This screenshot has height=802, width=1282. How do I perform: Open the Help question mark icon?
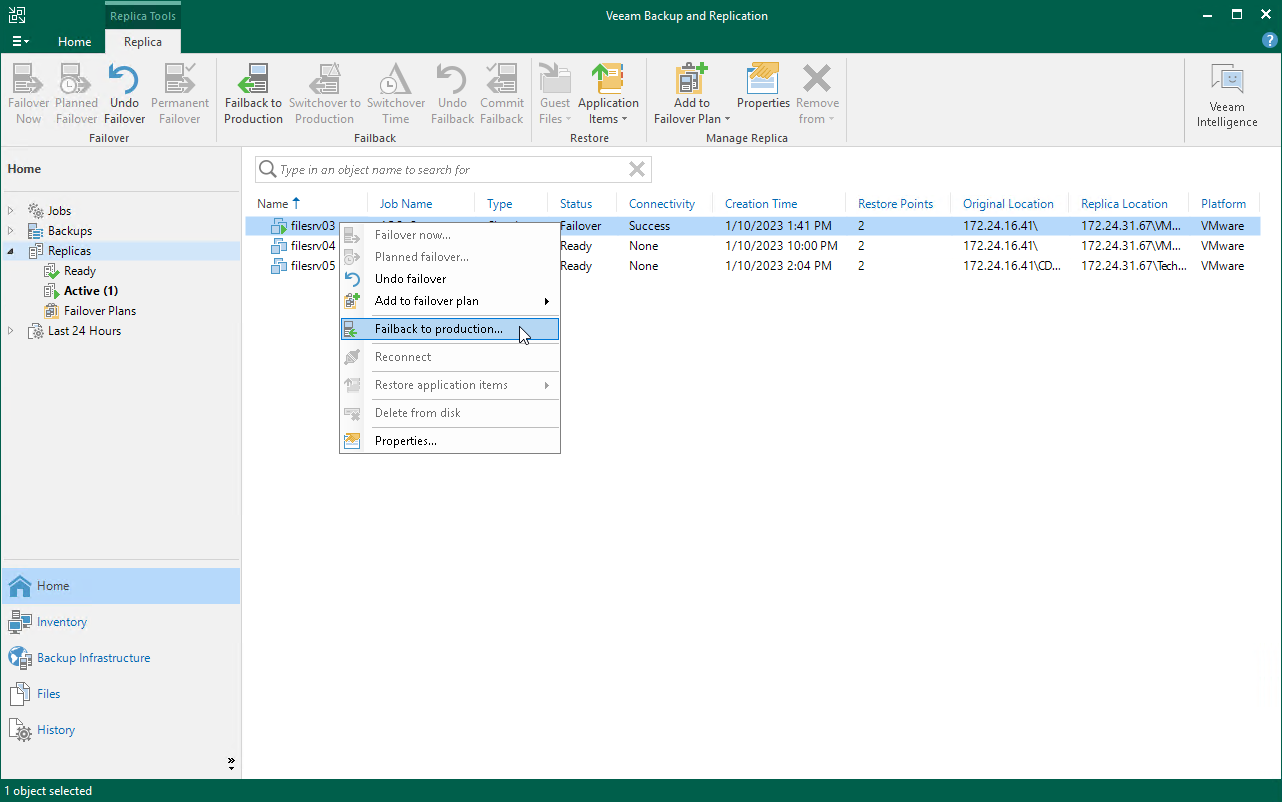tap(1270, 40)
